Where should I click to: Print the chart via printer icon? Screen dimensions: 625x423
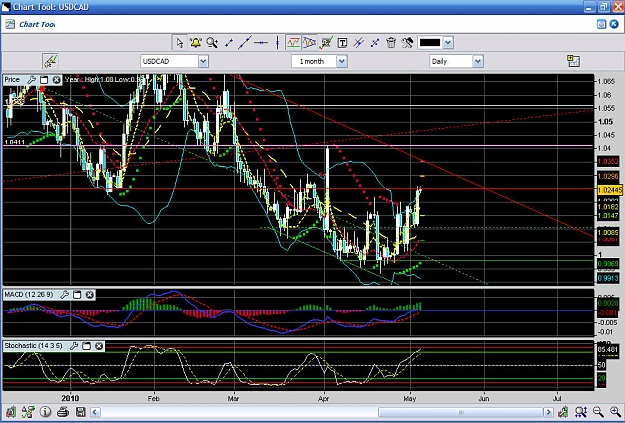63,411
